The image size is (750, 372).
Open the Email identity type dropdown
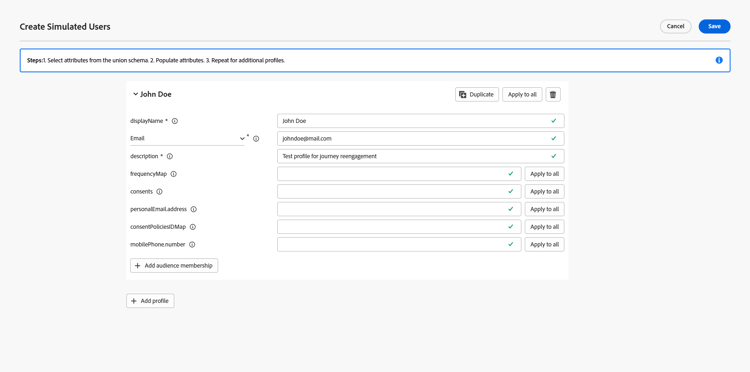tap(188, 138)
